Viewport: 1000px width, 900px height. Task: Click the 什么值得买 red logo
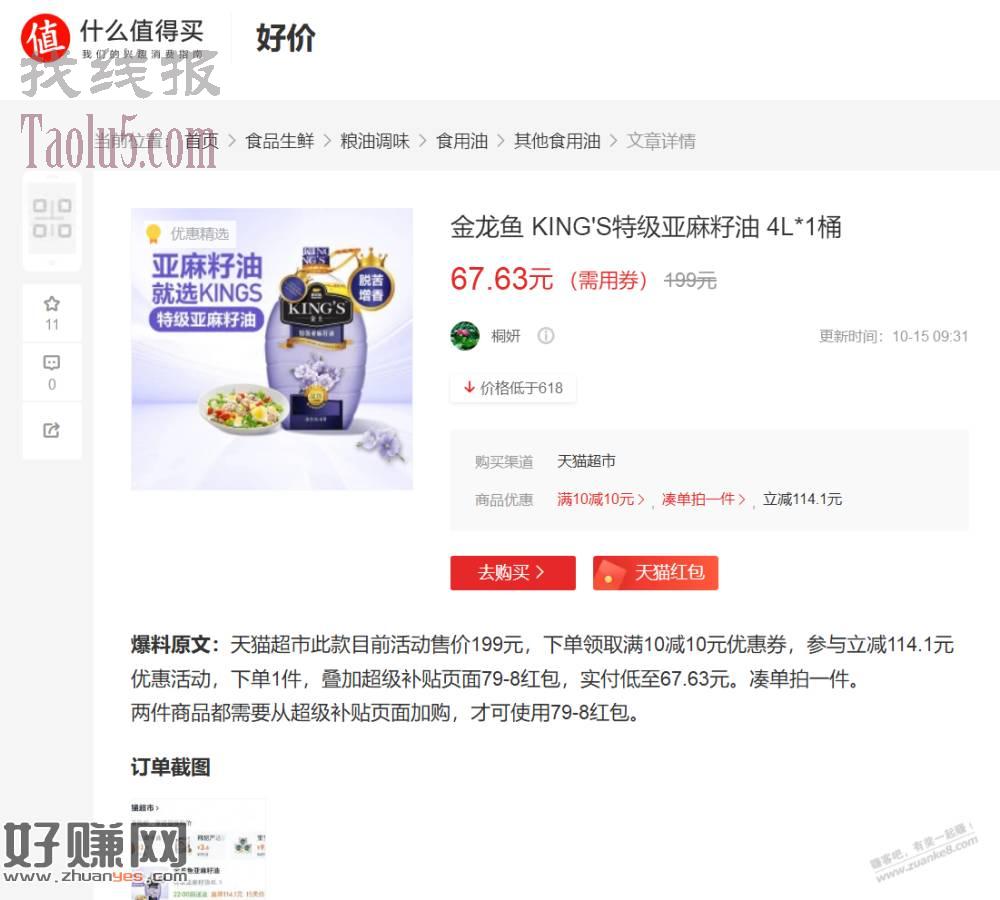pyautogui.click(x=45, y=38)
